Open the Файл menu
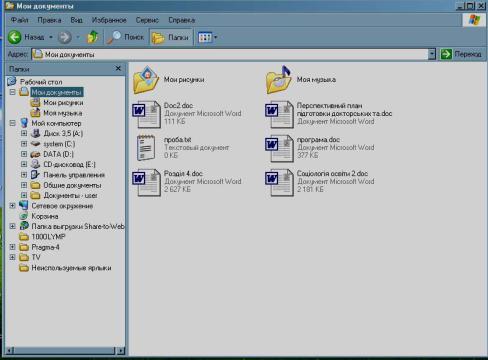The width and height of the screenshot is (488, 360). pyautogui.click(x=20, y=20)
